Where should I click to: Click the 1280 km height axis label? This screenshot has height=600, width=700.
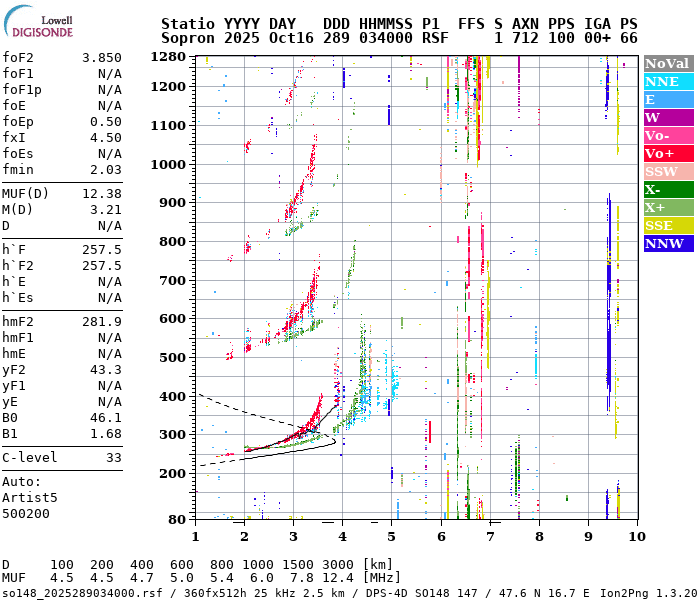click(169, 57)
